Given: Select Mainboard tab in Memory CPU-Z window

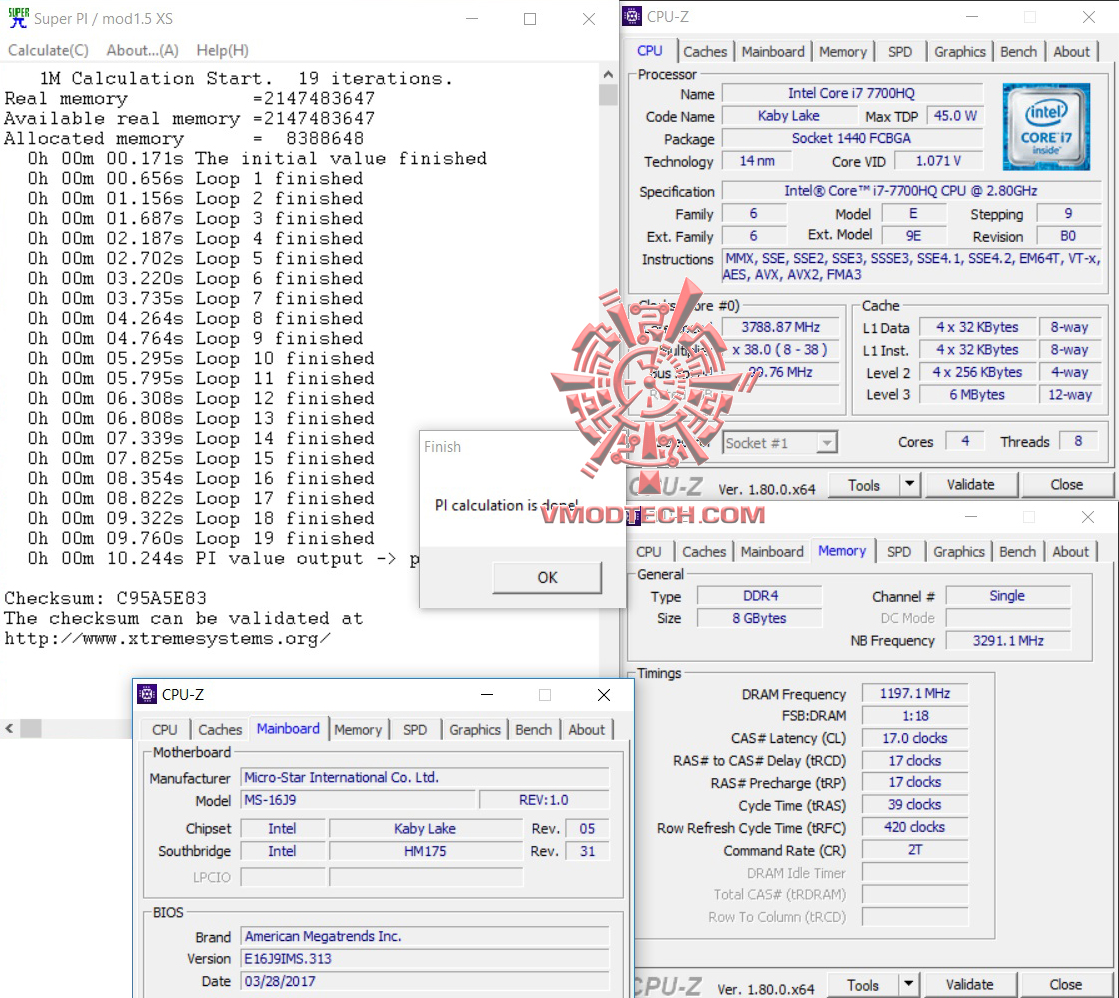Looking at the screenshot, I should pyautogui.click(x=771, y=552).
